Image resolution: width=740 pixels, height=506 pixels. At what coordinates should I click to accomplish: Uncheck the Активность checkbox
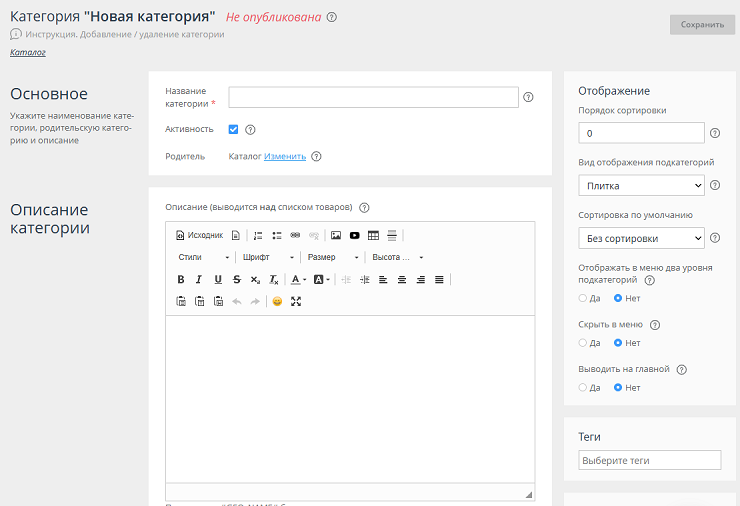point(233,129)
